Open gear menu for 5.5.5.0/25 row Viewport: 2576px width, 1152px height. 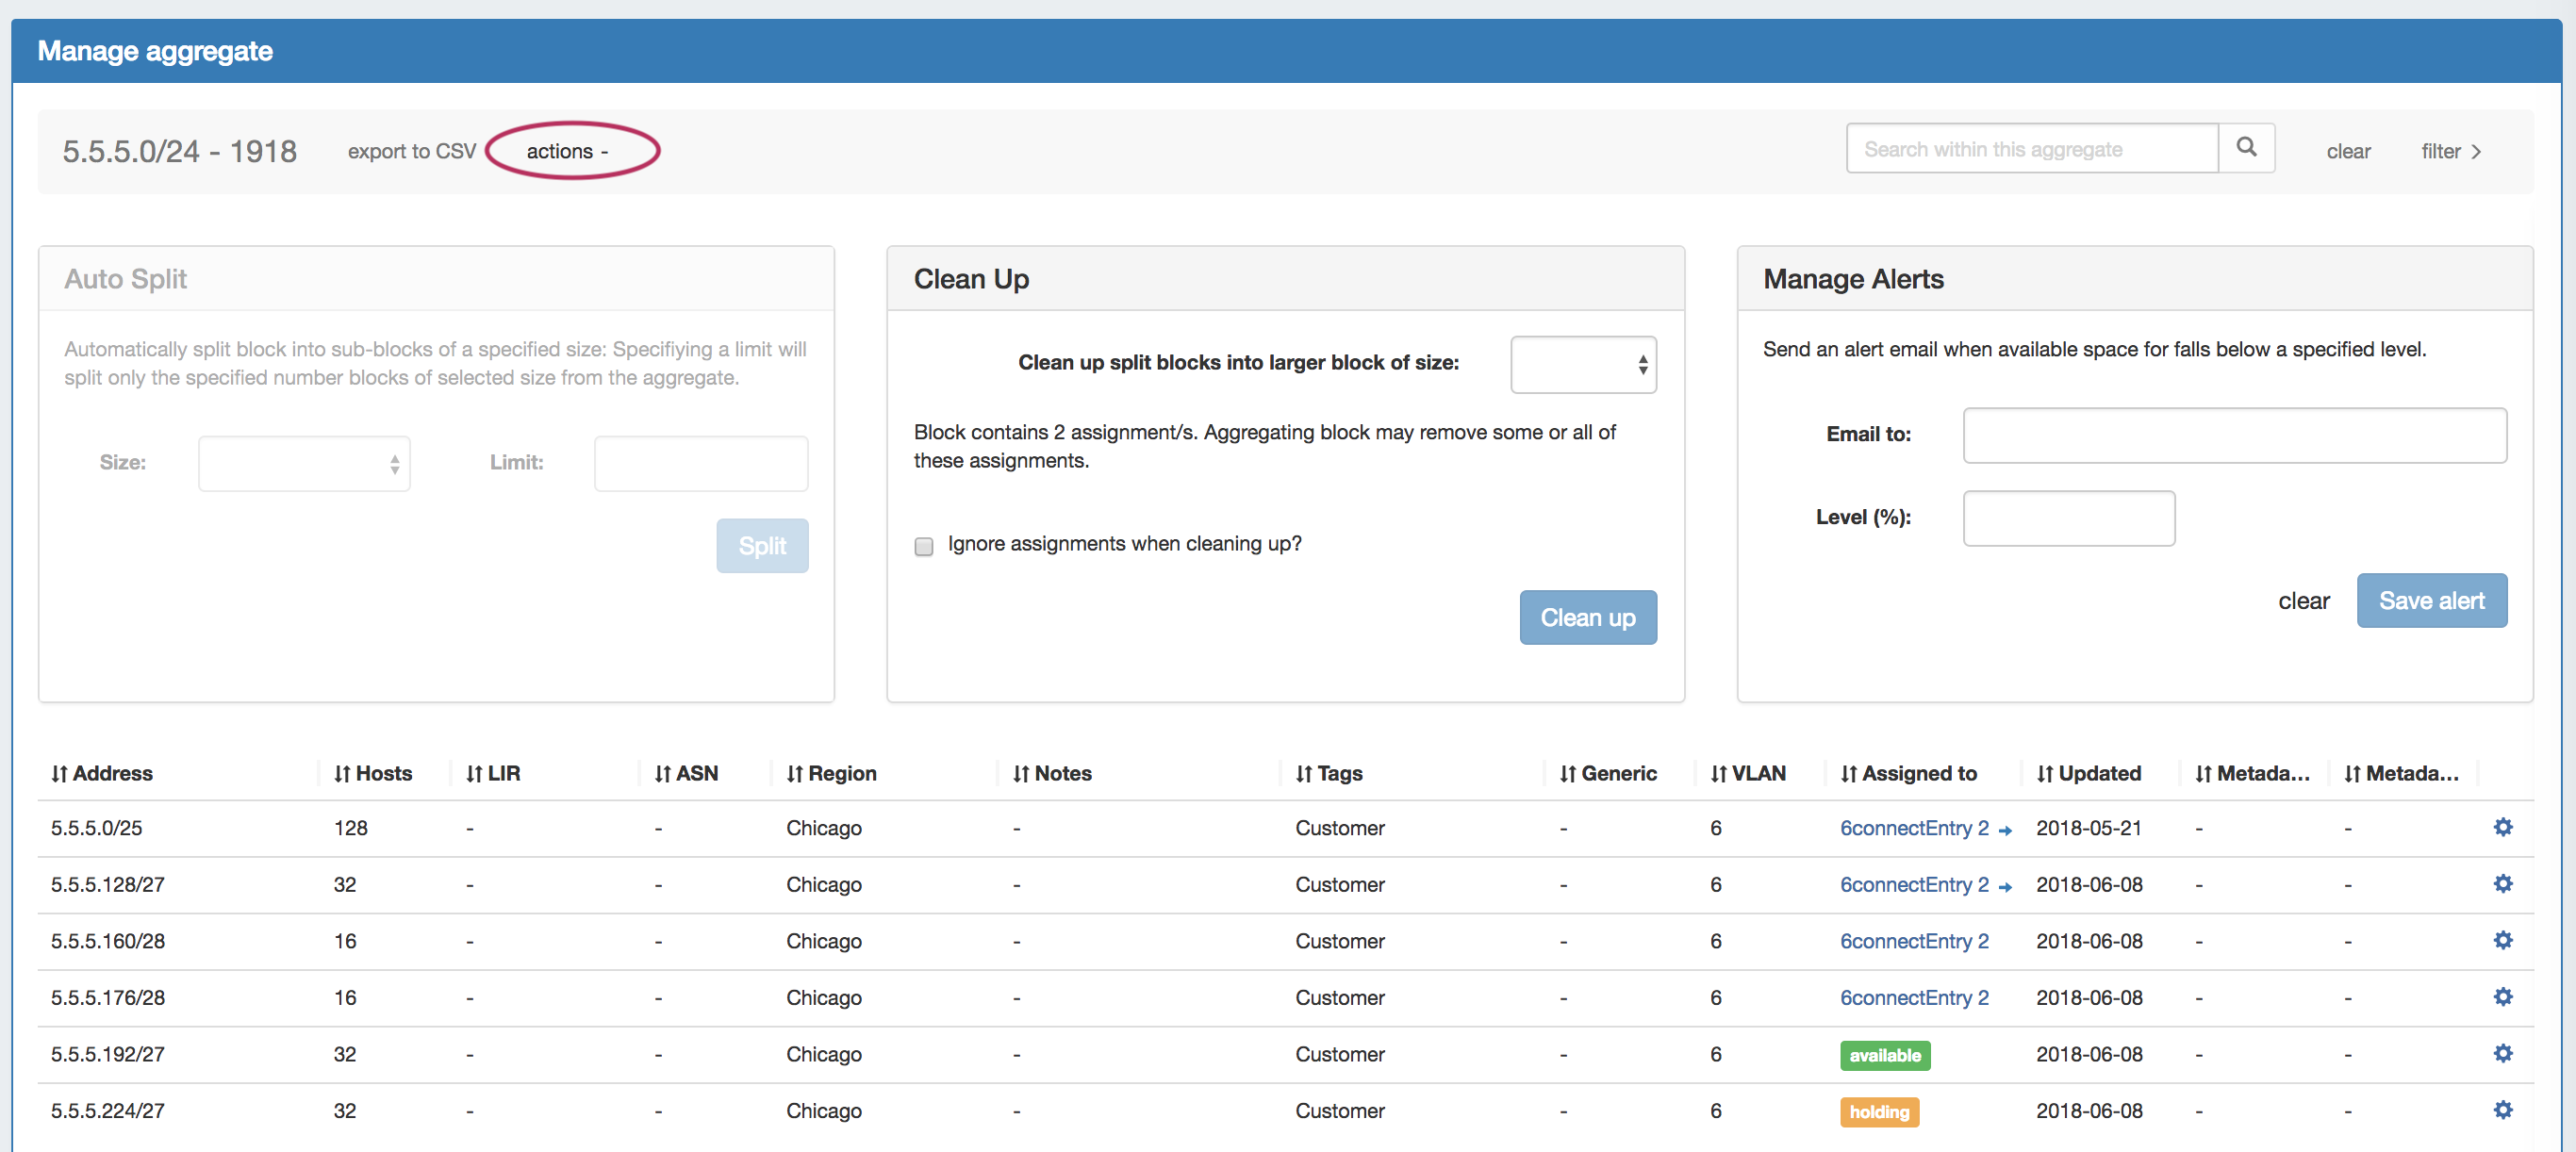[2502, 827]
